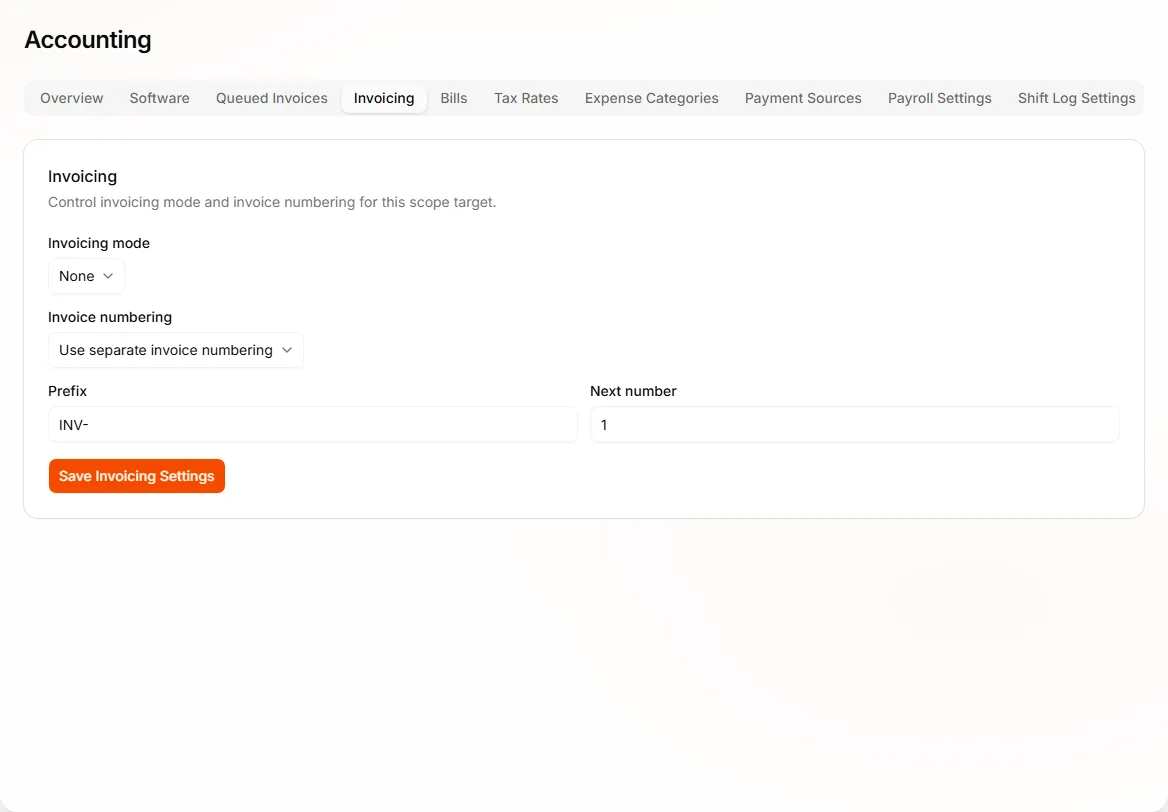Click Save Invoicing Settings button
Viewport: 1168px width, 812px height.
pyautogui.click(x=137, y=476)
